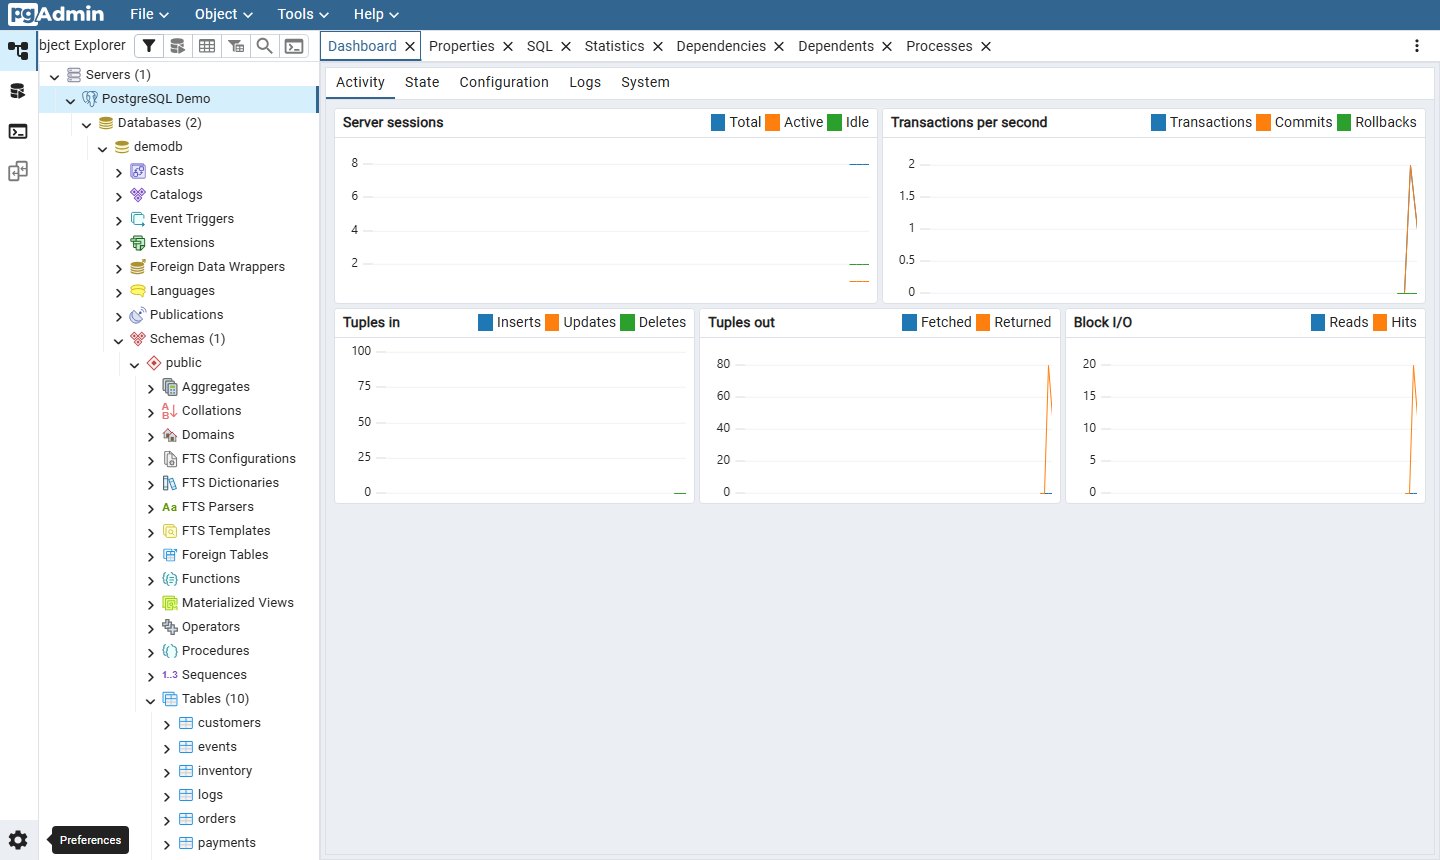Open the State dashboard sub-tab
The width and height of the screenshot is (1440, 860).
[422, 82]
